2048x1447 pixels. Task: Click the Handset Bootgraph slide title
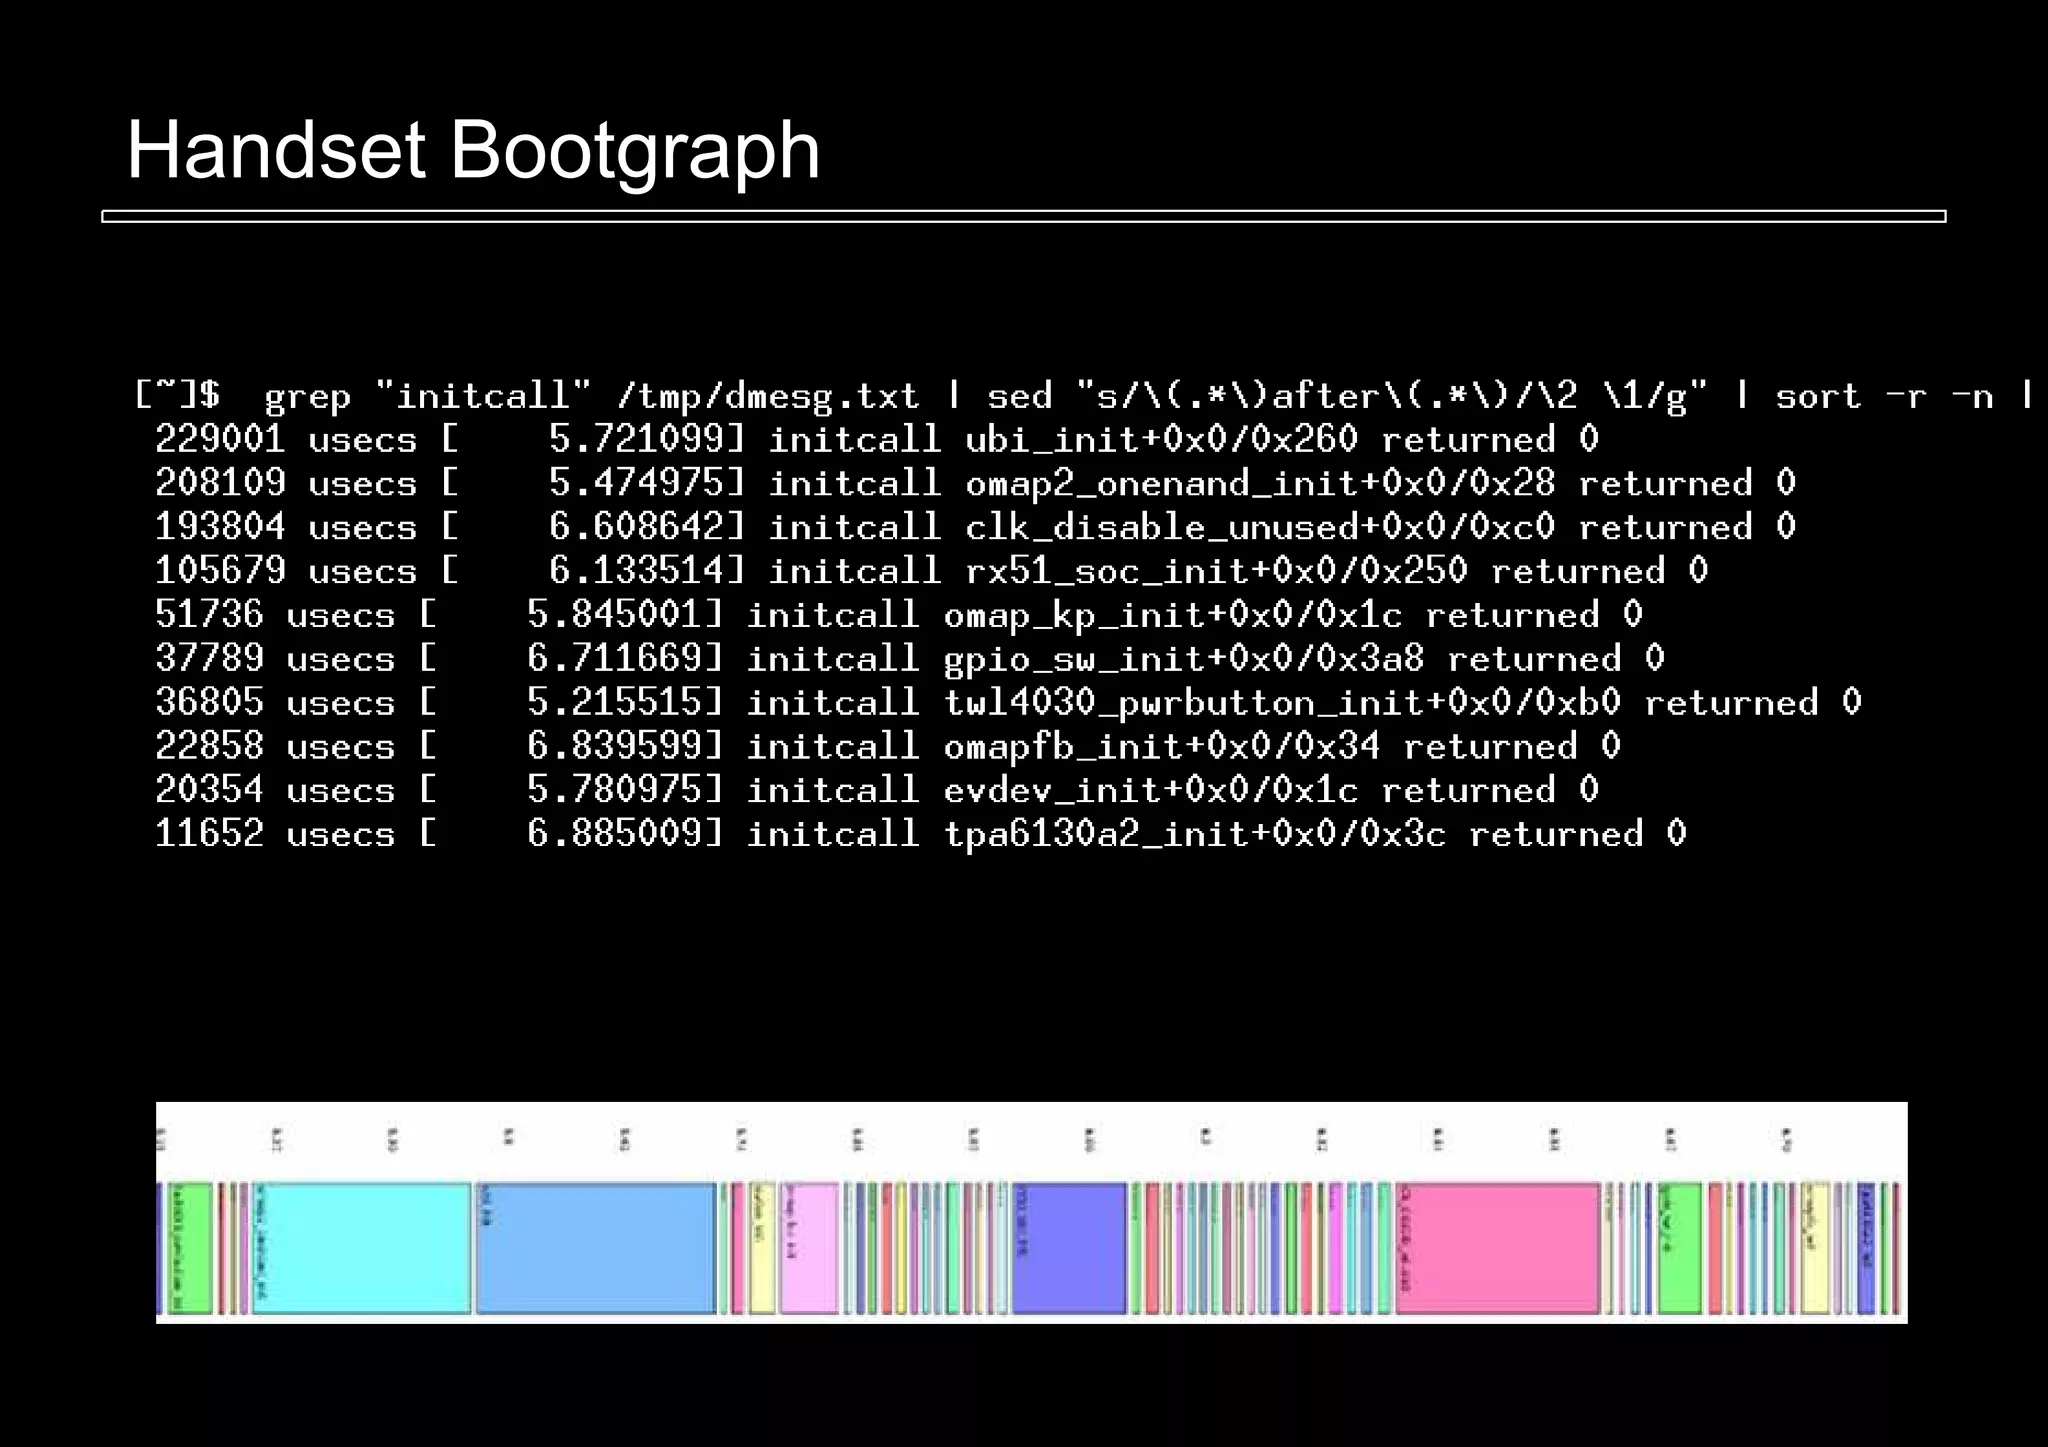pyautogui.click(x=473, y=152)
